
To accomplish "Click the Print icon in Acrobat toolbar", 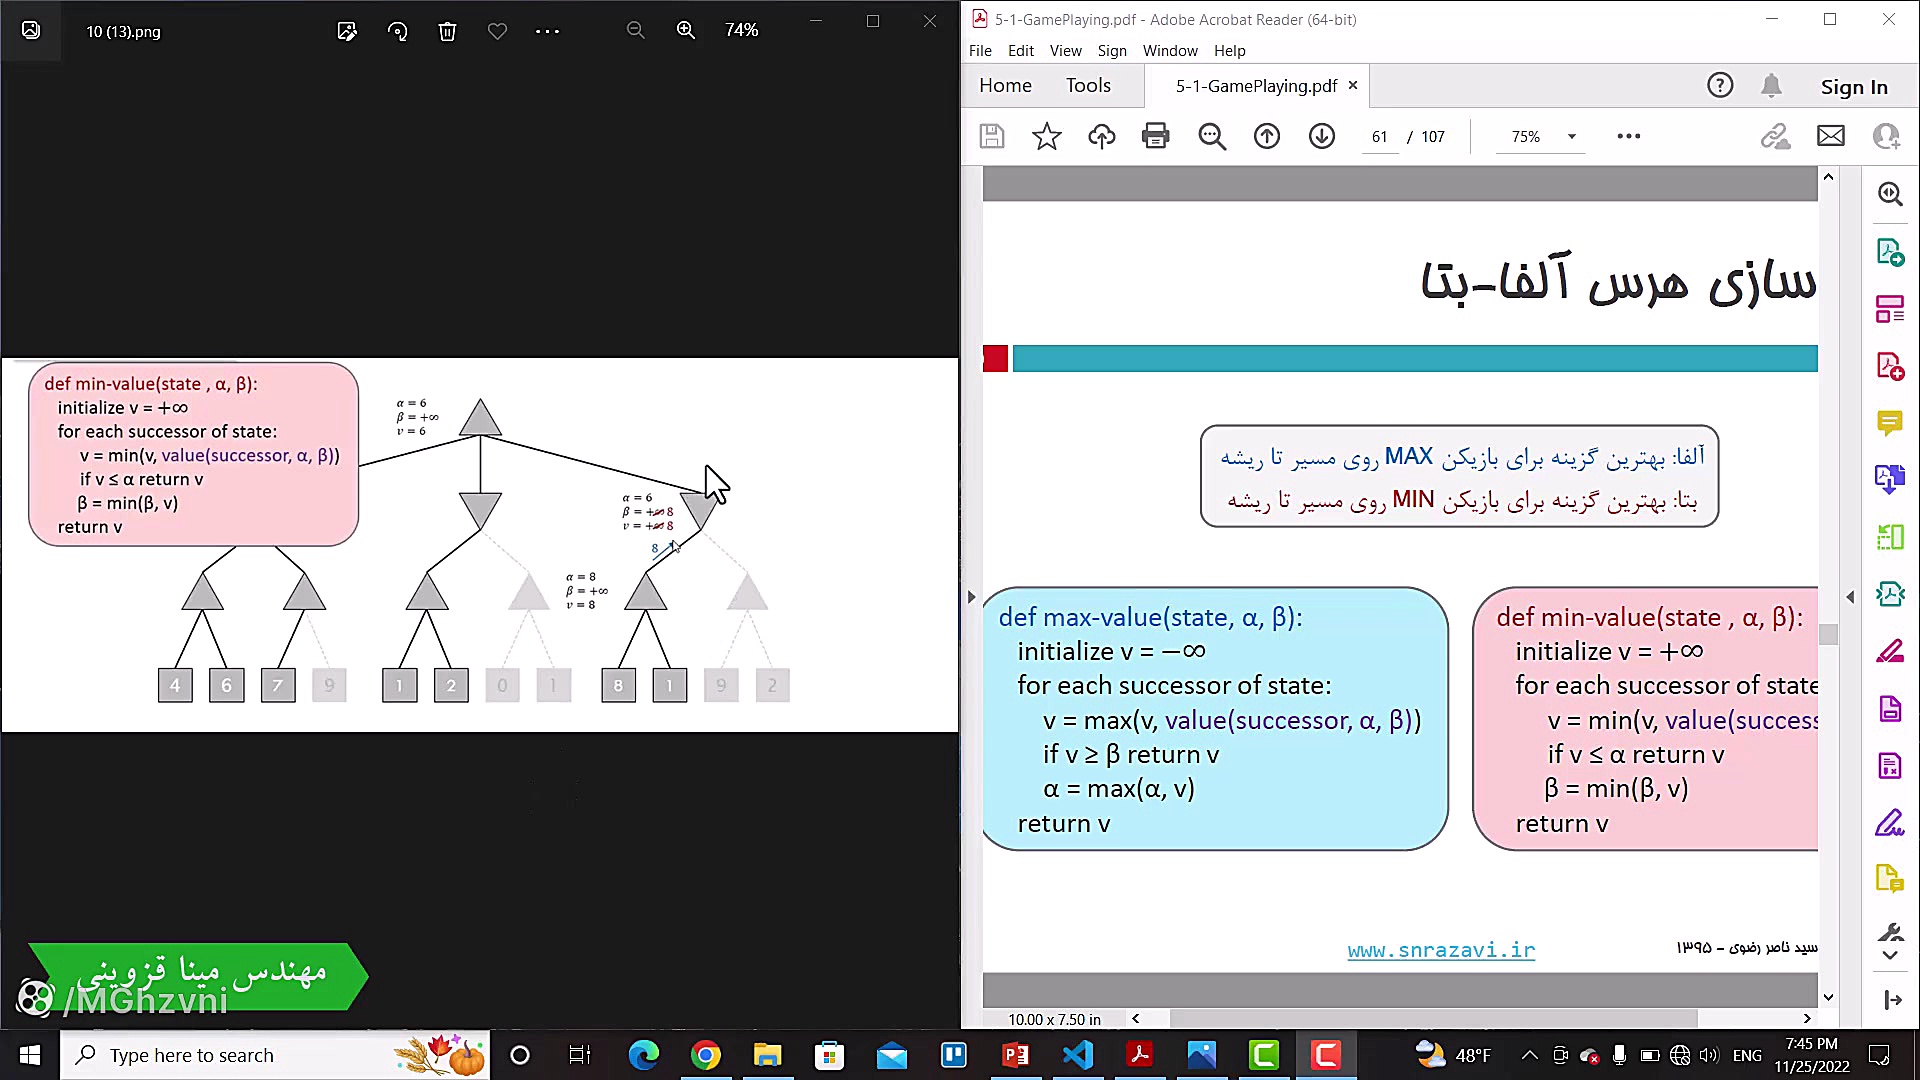I will (x=1155, y=136).
